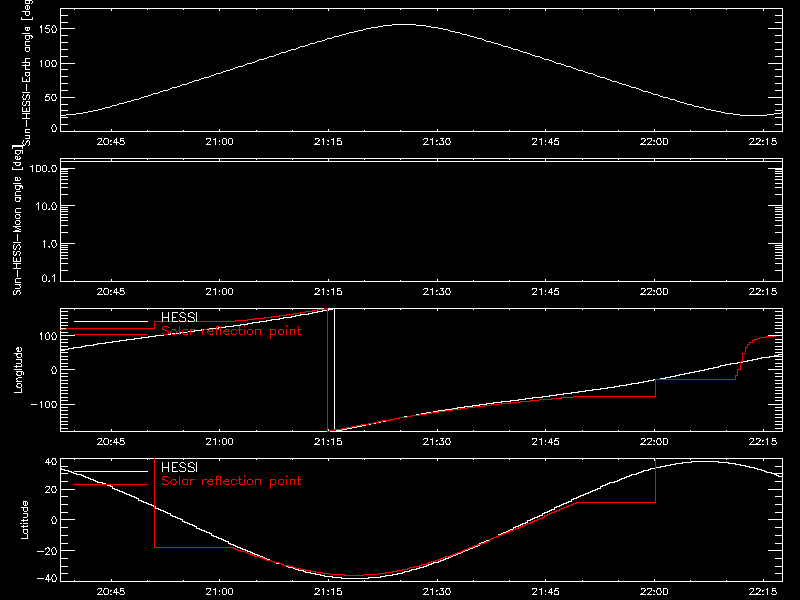Open 22:00 label under Latitude plot

point(654,592)
